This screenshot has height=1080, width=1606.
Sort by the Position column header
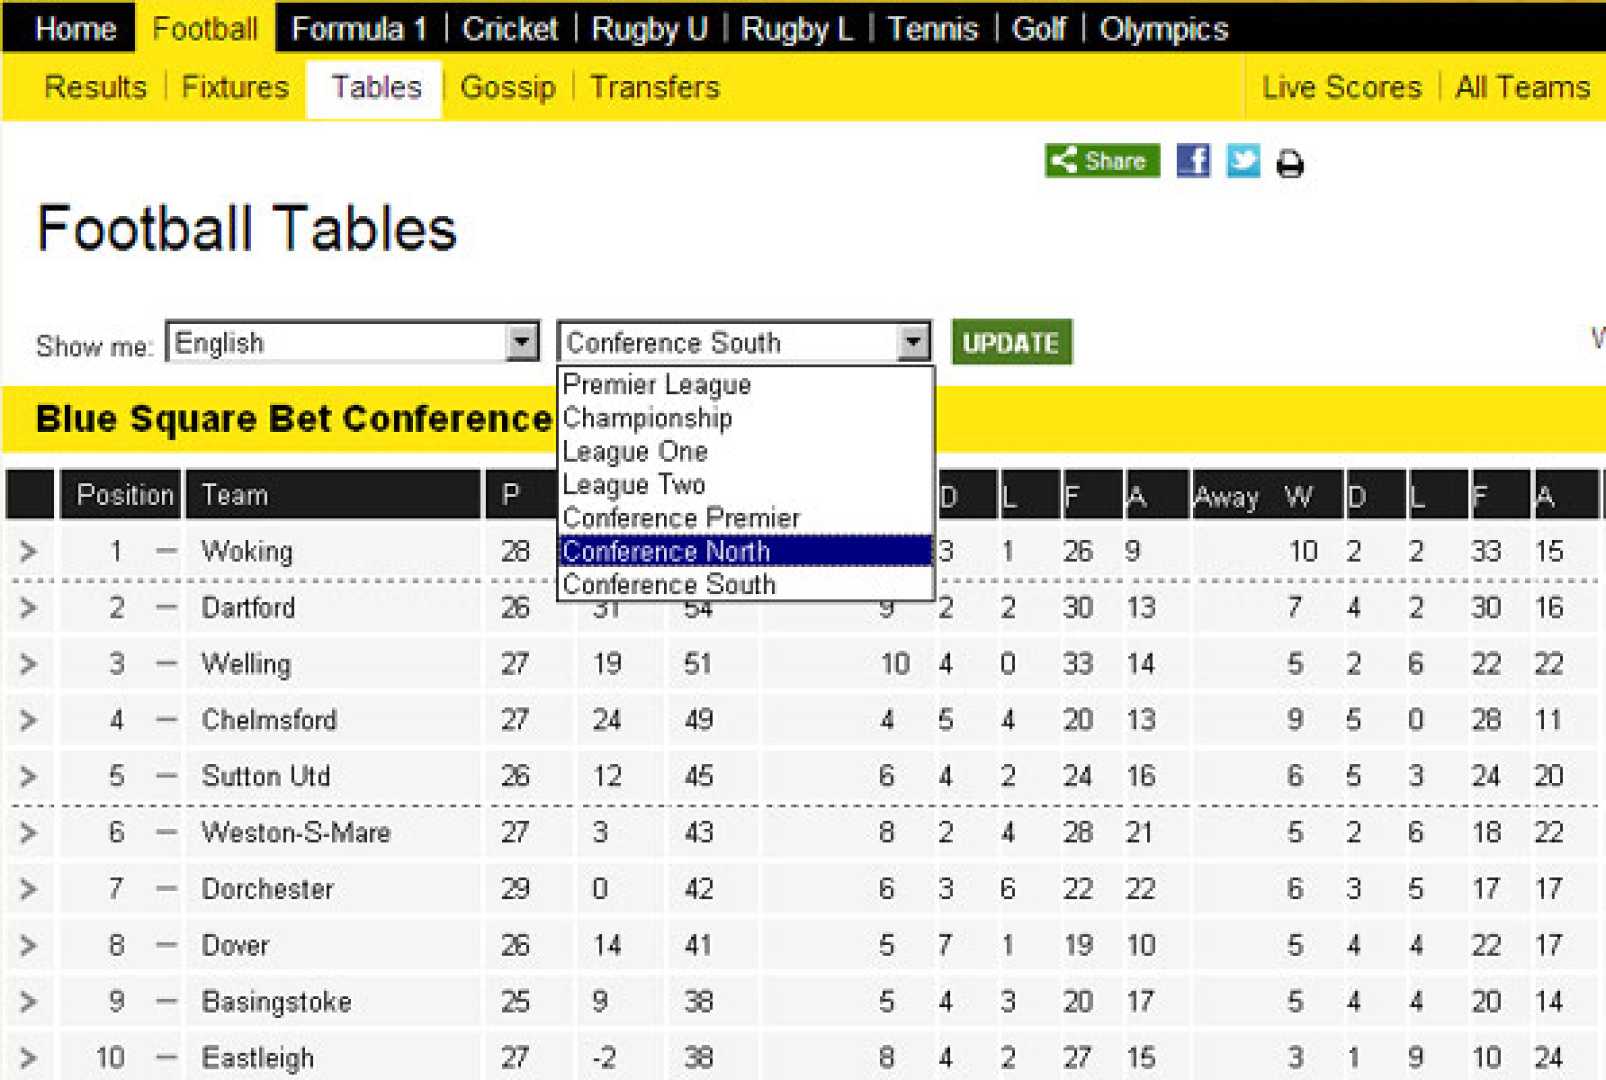coord(124,495)
